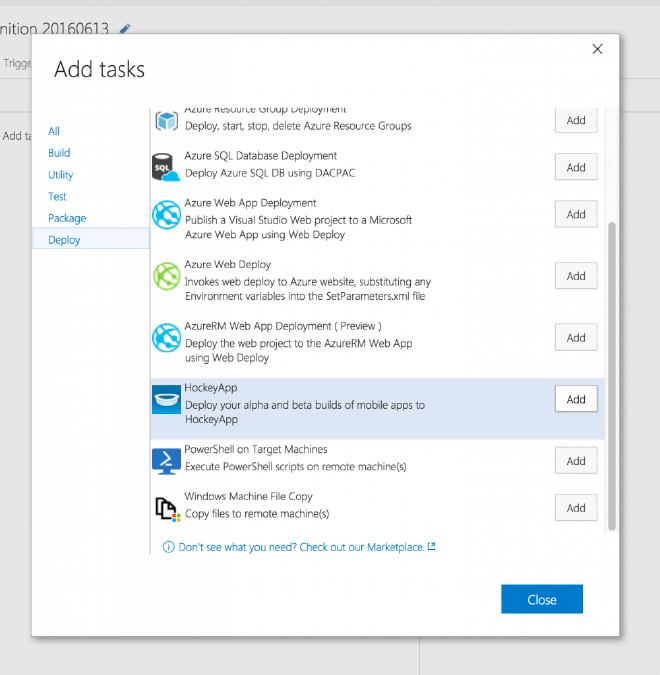
Task: Click the PowerShell on Target Machines icon
Action: [x=166, y=461]
